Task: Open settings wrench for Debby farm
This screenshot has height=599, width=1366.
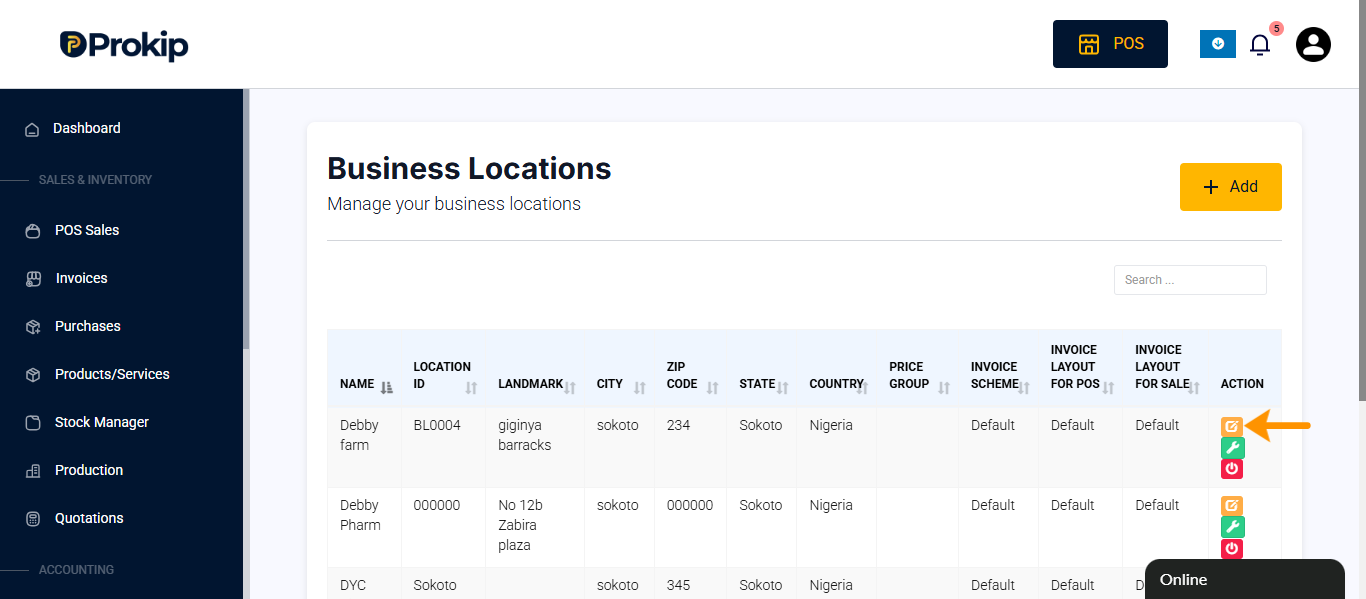Action: coord(1232,448)
